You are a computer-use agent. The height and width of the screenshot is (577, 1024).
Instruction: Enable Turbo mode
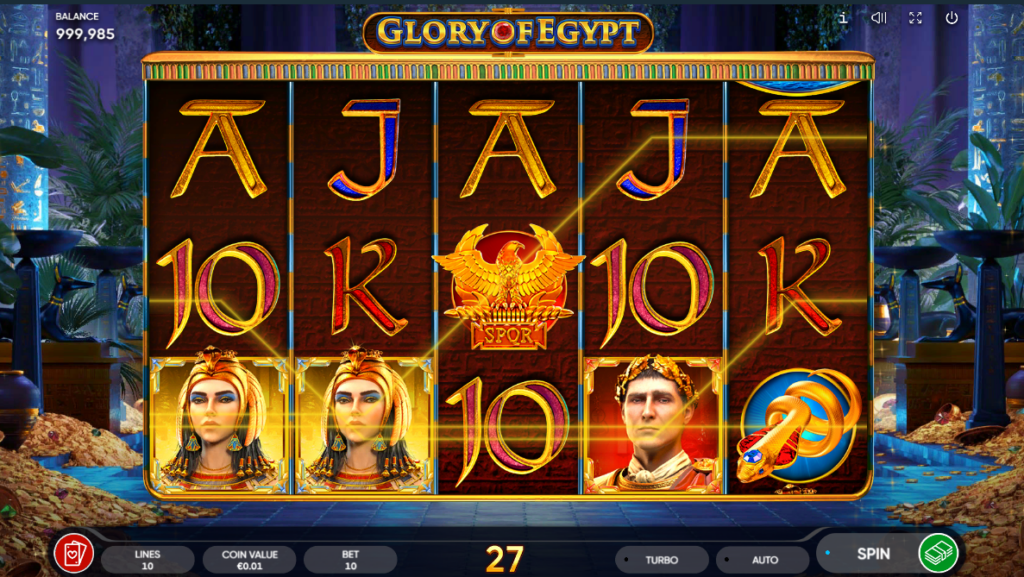662,559
